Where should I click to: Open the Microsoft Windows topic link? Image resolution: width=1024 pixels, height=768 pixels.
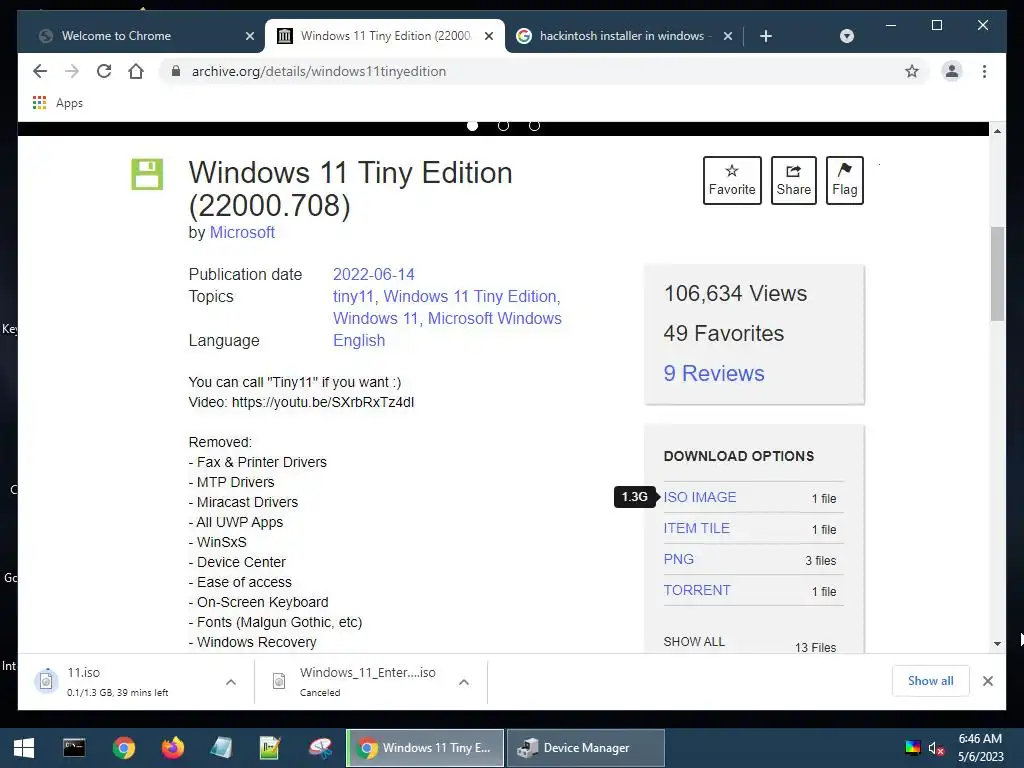pos(494,319)
